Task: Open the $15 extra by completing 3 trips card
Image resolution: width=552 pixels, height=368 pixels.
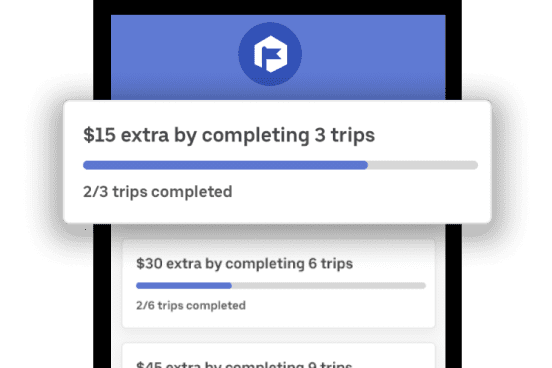Action: tap(277, 162)
